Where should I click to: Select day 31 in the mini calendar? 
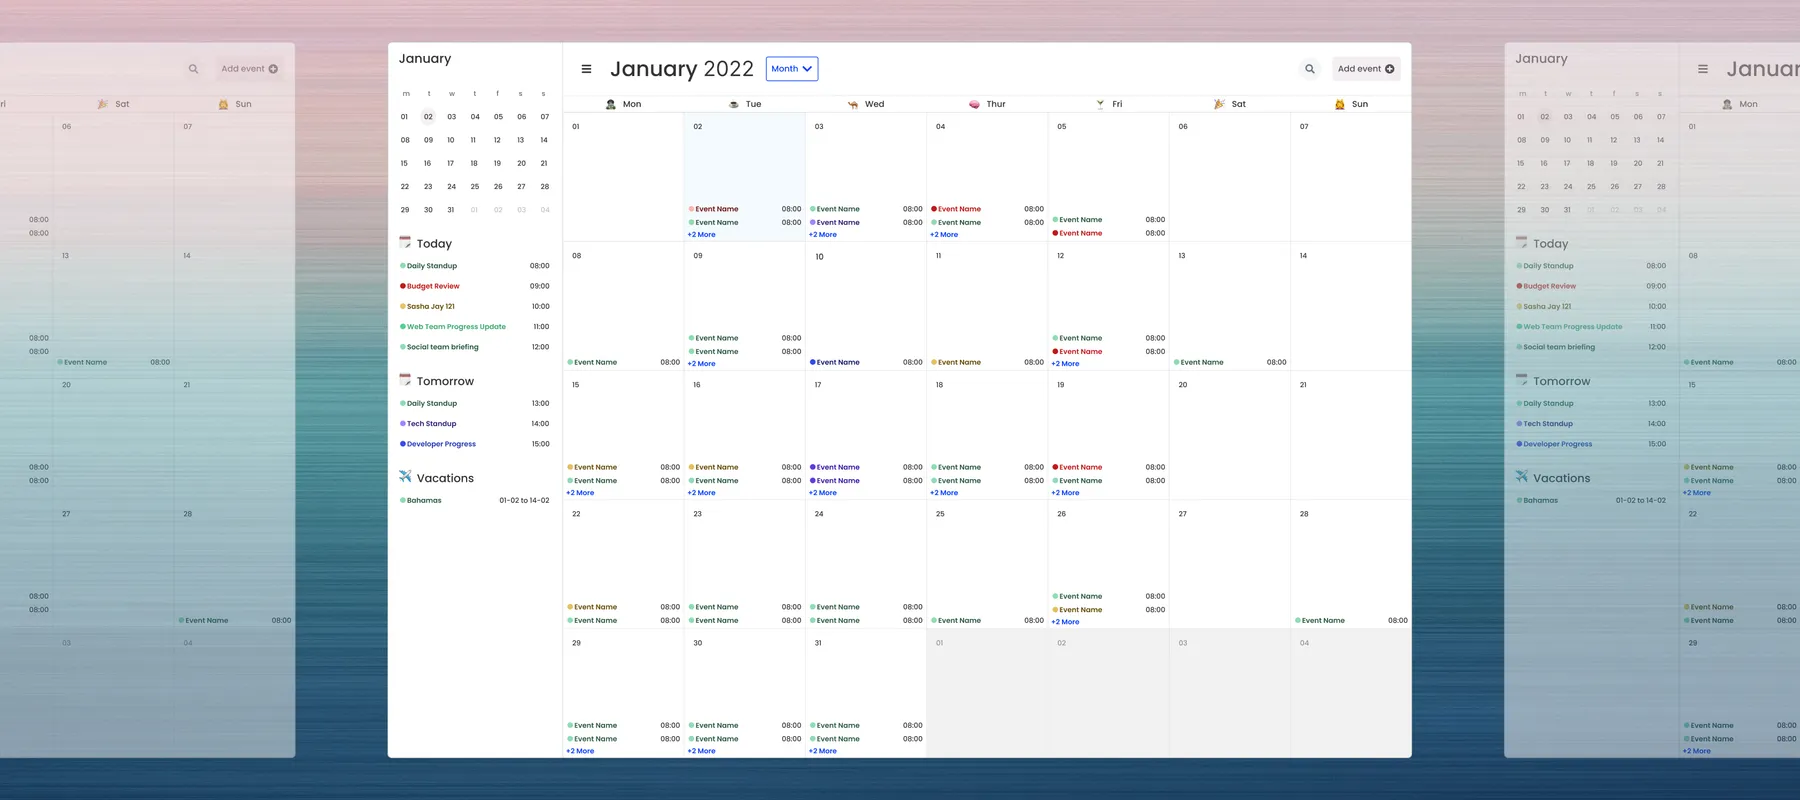point(451,210)
